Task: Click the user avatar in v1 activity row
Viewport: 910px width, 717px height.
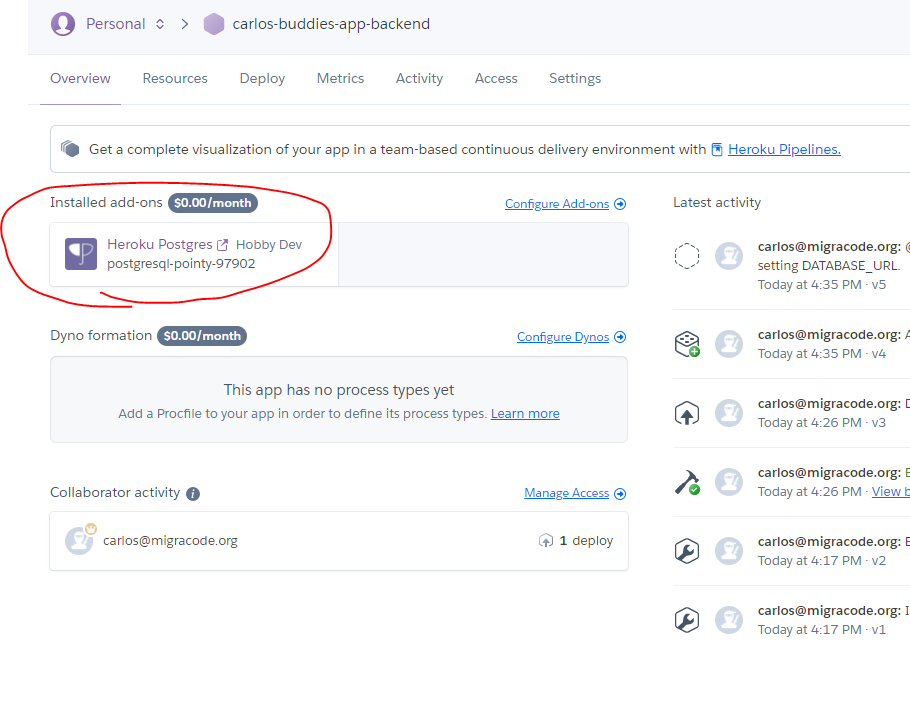Action: pyautogui.click(x=729, y=620)
